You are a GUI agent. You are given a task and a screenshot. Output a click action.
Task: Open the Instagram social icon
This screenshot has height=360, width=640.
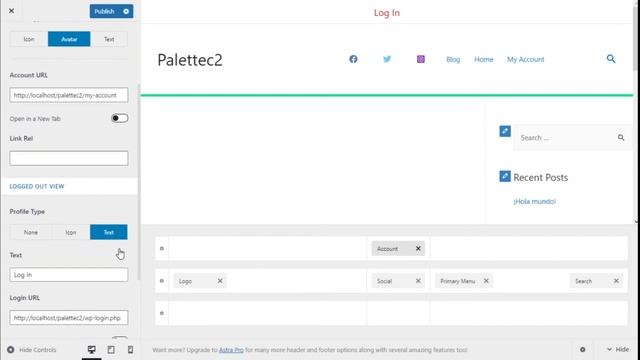(421, 59)
